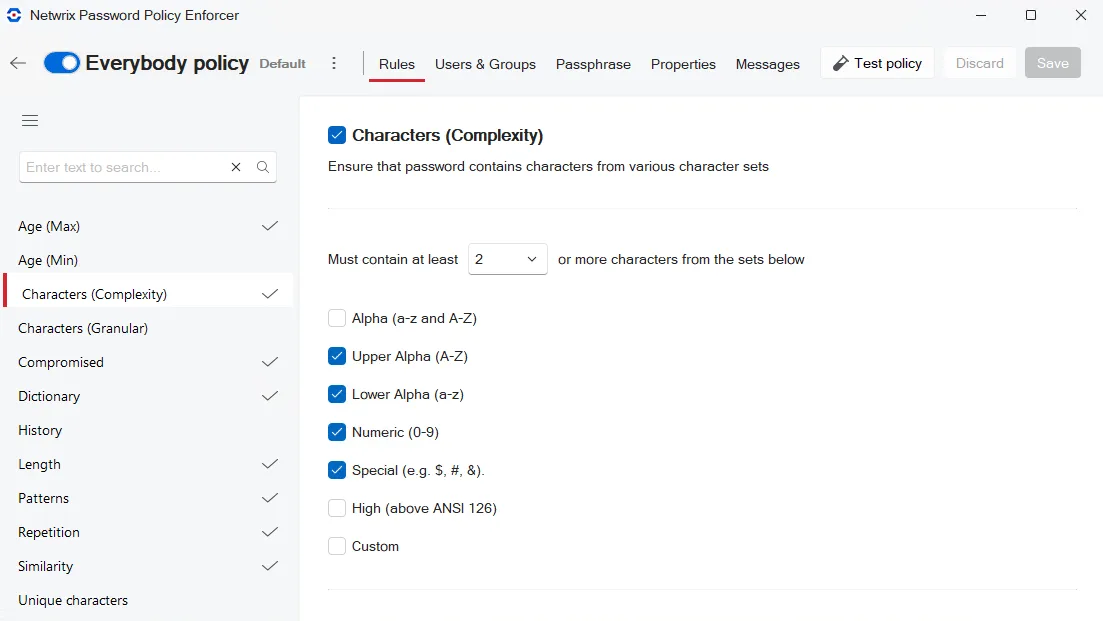
Task: Open the History rule
Action: (148, 430)
